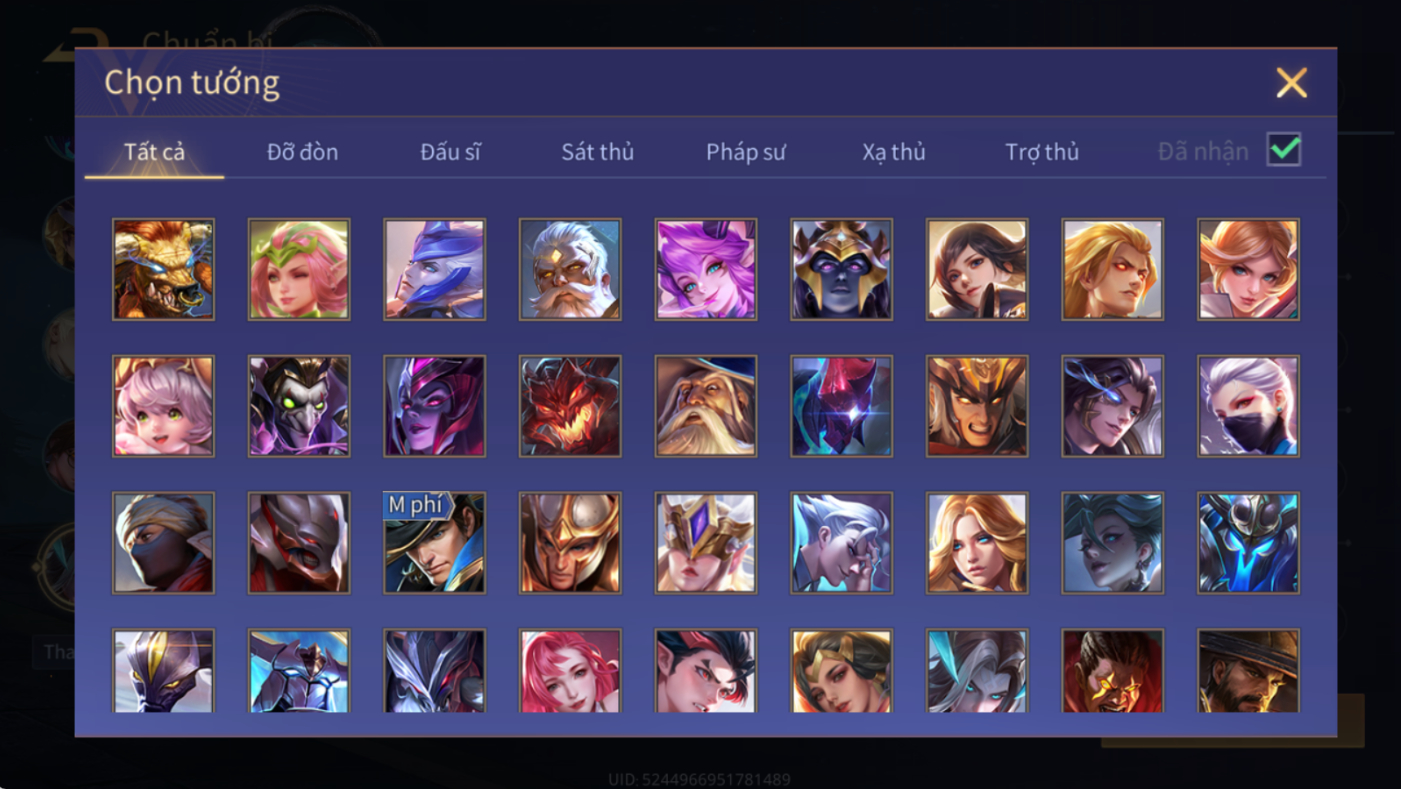Select the pink-haired girl with green eyes
This screenshot has height=789, width=1401.
click(x=163, y=406)
